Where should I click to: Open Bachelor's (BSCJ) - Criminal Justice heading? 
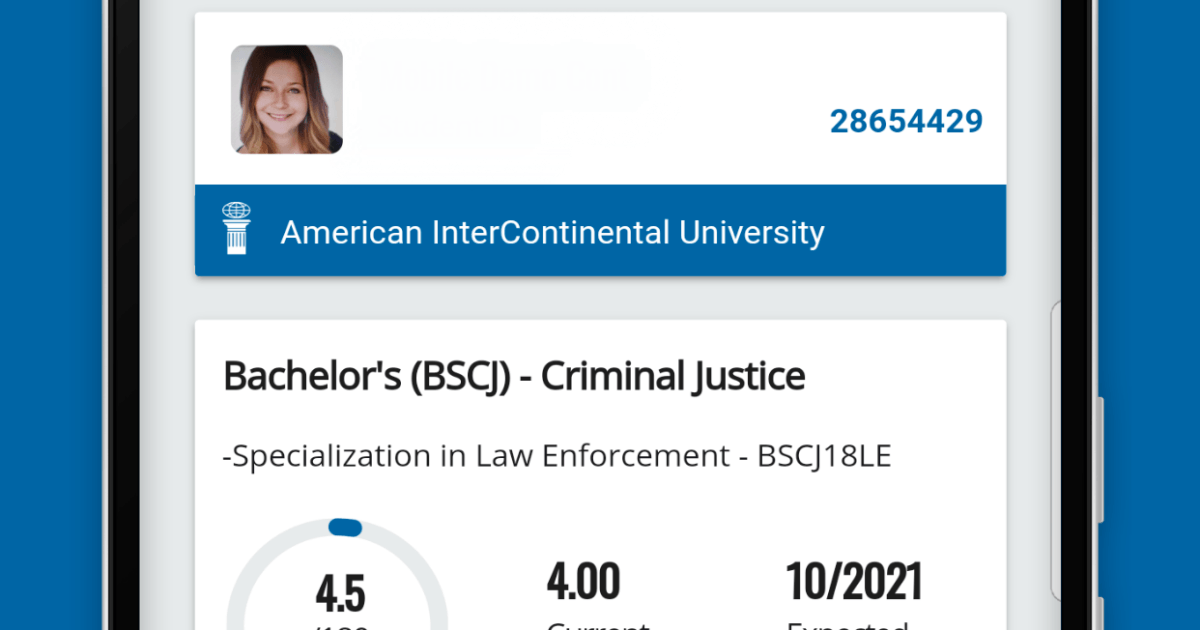point(514,377)
